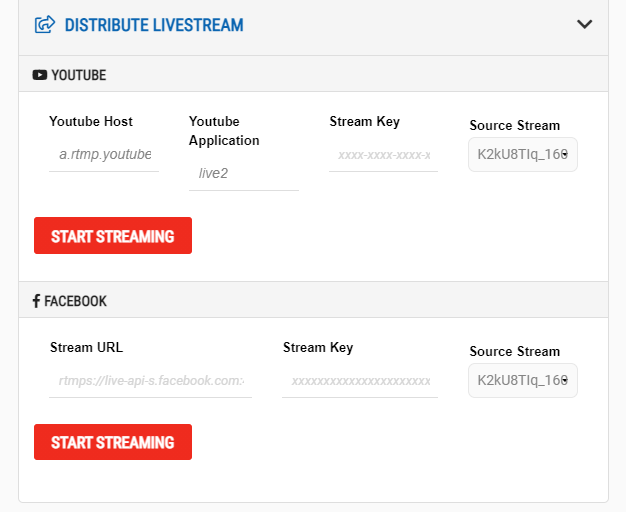This screenshot has height=512, width=626.
Task: Focus the Facebook Stream URL field
Action: click(x=151, y=381)
